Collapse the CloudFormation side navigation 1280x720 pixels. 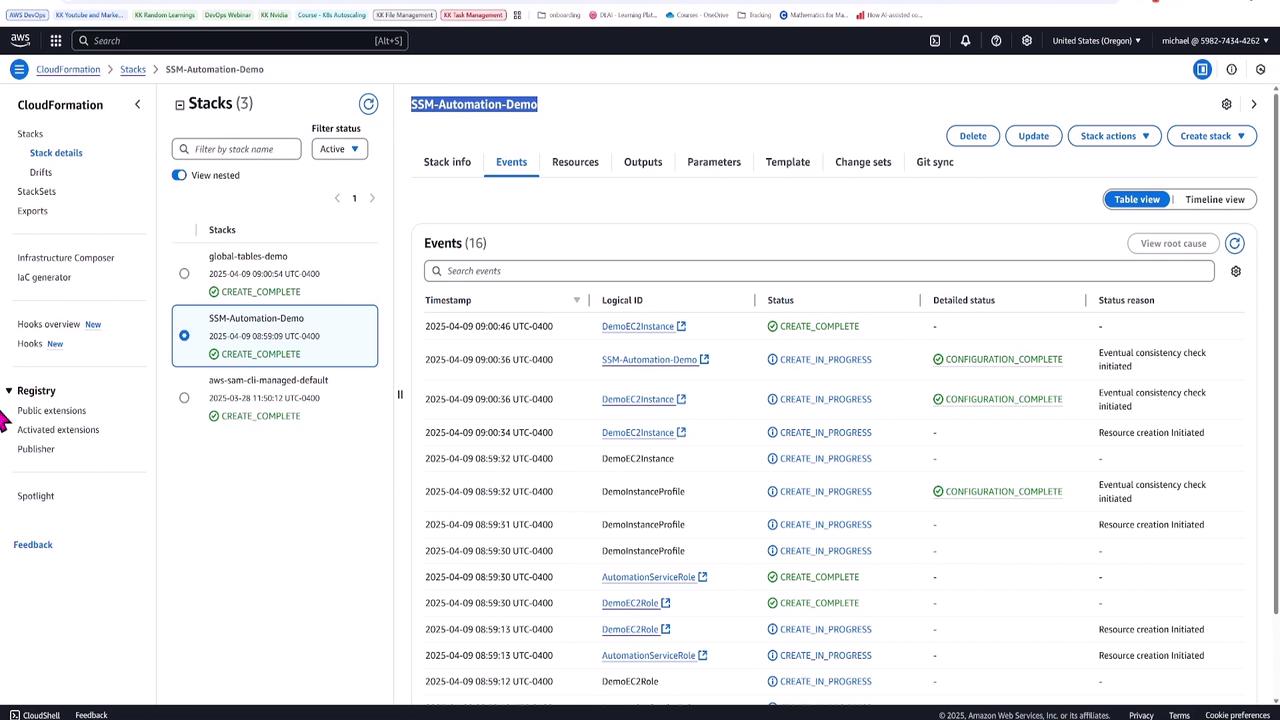coord(138,105)
